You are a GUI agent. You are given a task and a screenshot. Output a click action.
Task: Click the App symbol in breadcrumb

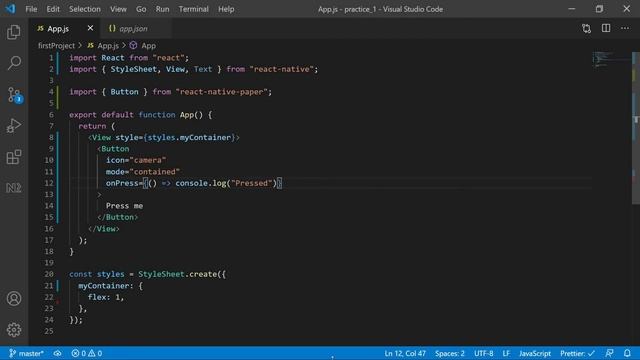tap(143, 46)
